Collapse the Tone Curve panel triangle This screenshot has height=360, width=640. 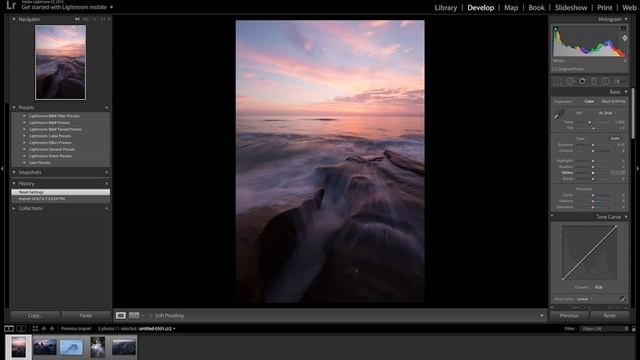[x=626, y=217]
